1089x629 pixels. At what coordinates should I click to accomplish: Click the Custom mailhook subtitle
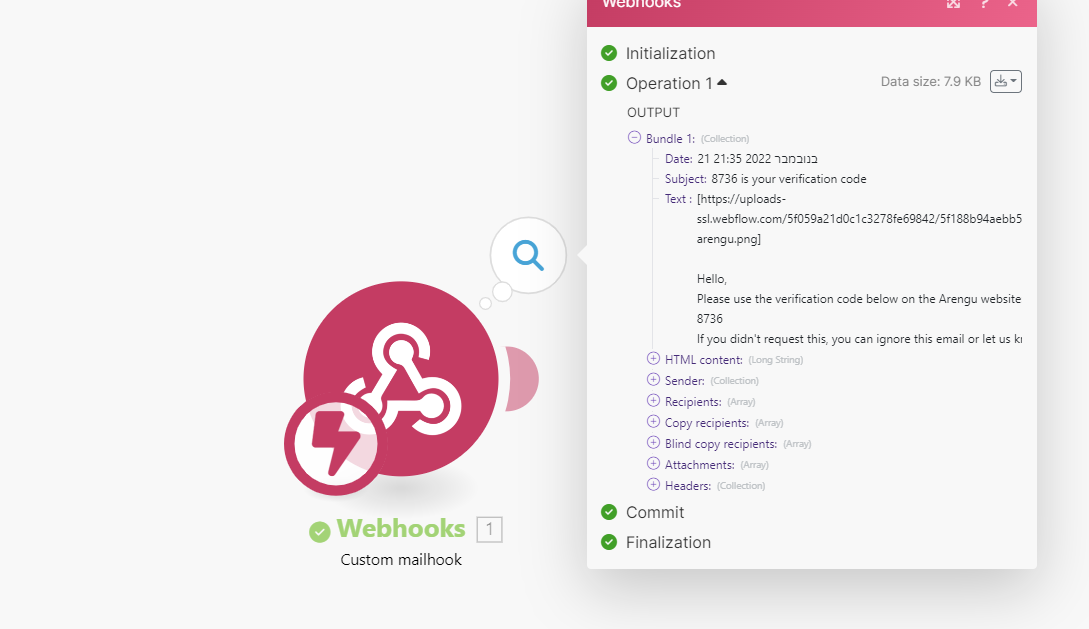[401, 560]
